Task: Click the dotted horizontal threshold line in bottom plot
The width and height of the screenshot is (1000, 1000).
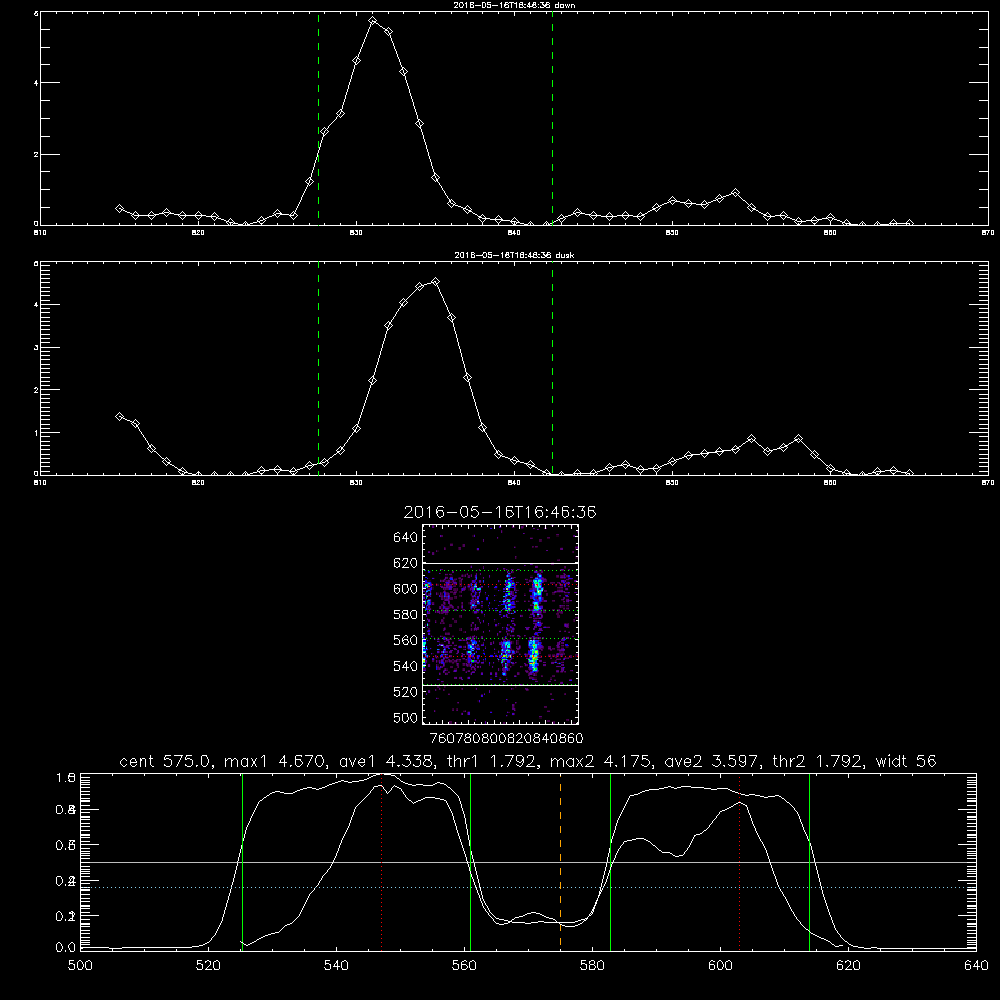Action: click(528, 887)
